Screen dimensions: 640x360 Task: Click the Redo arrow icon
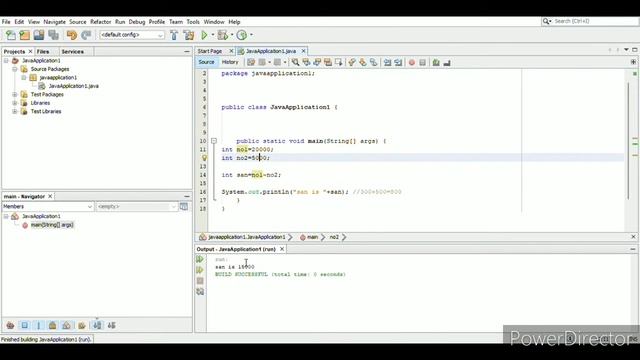pos(86,35)
